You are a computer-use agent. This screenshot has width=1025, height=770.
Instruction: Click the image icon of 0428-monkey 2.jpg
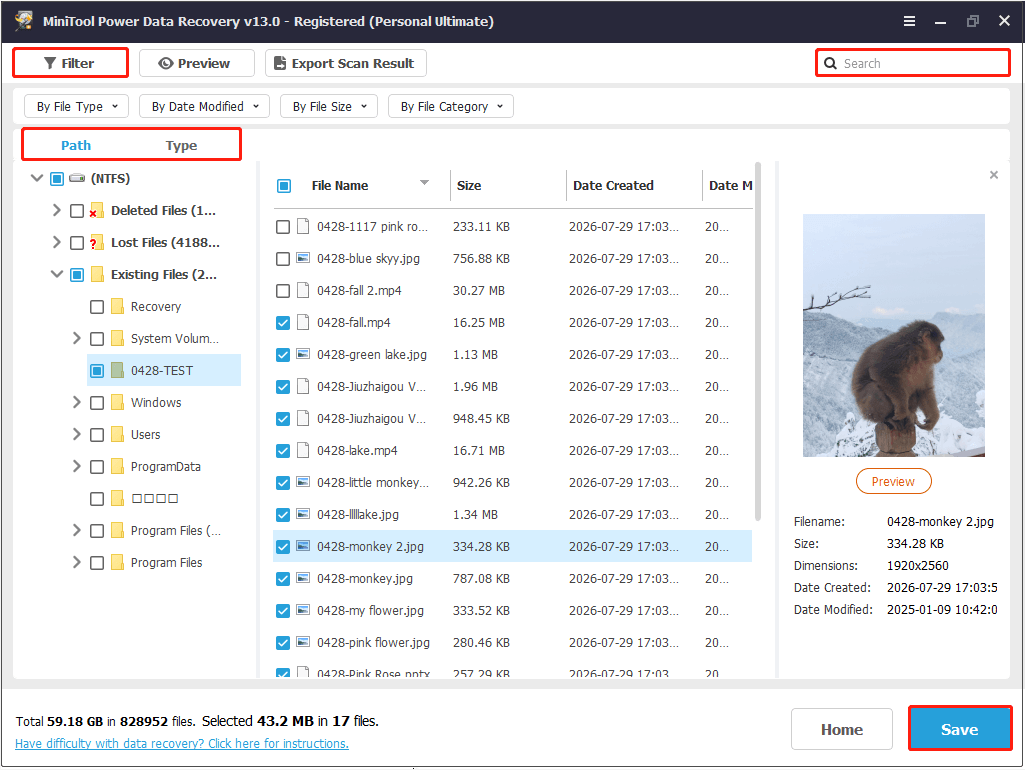pyautogui.click(x=303, y=546)
